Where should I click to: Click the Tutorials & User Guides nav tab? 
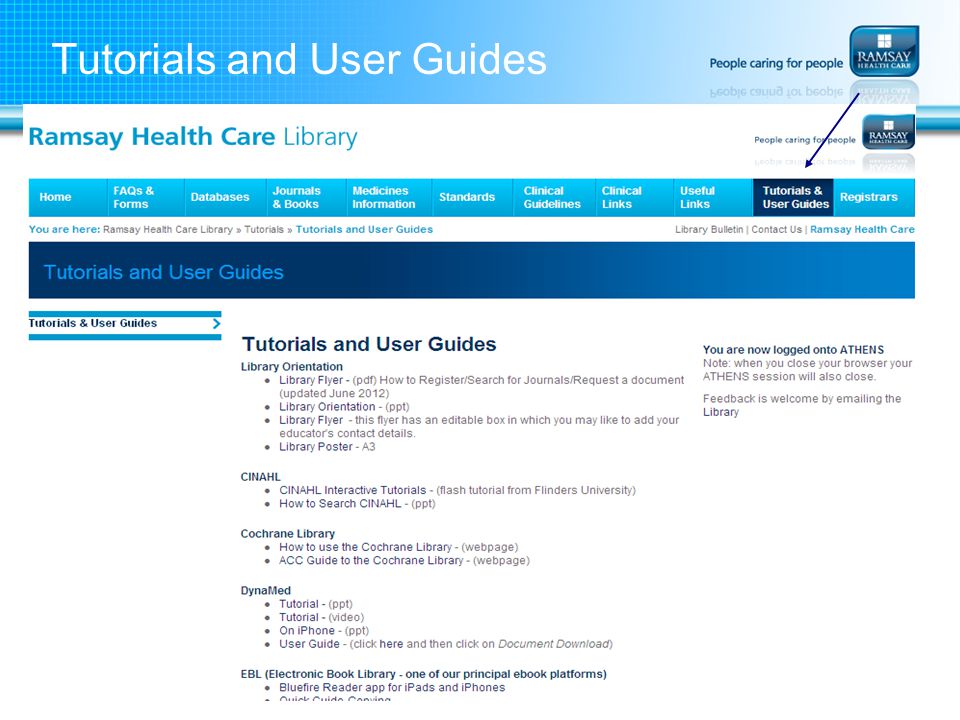[795, 197]
